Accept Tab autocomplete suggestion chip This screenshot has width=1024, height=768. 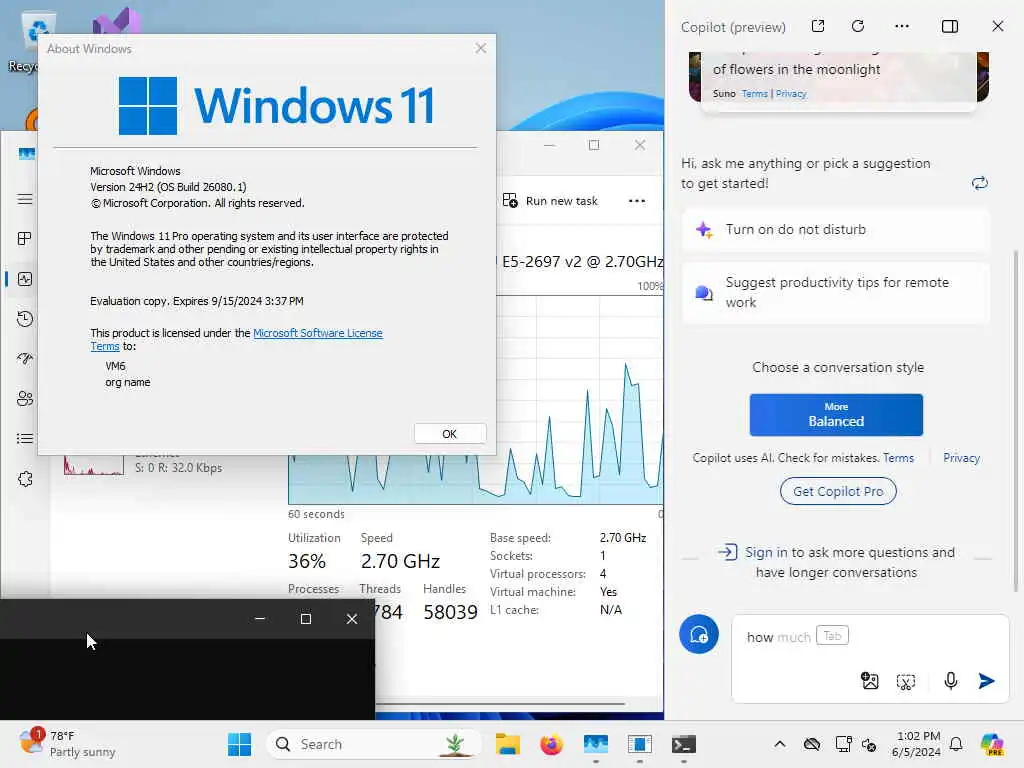[x=832, y=635]
